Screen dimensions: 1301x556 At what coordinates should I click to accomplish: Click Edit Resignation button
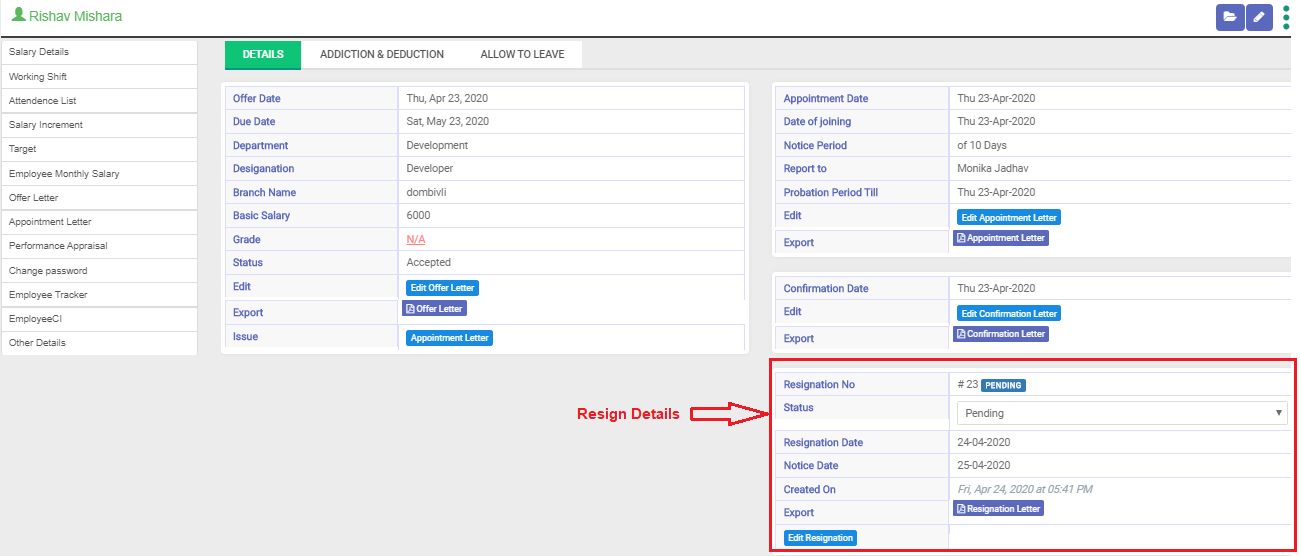820,538
